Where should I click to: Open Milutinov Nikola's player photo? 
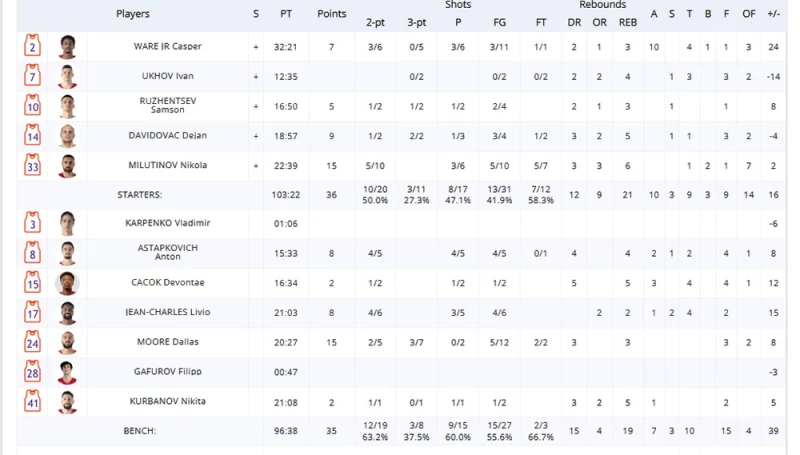[67, 165]
